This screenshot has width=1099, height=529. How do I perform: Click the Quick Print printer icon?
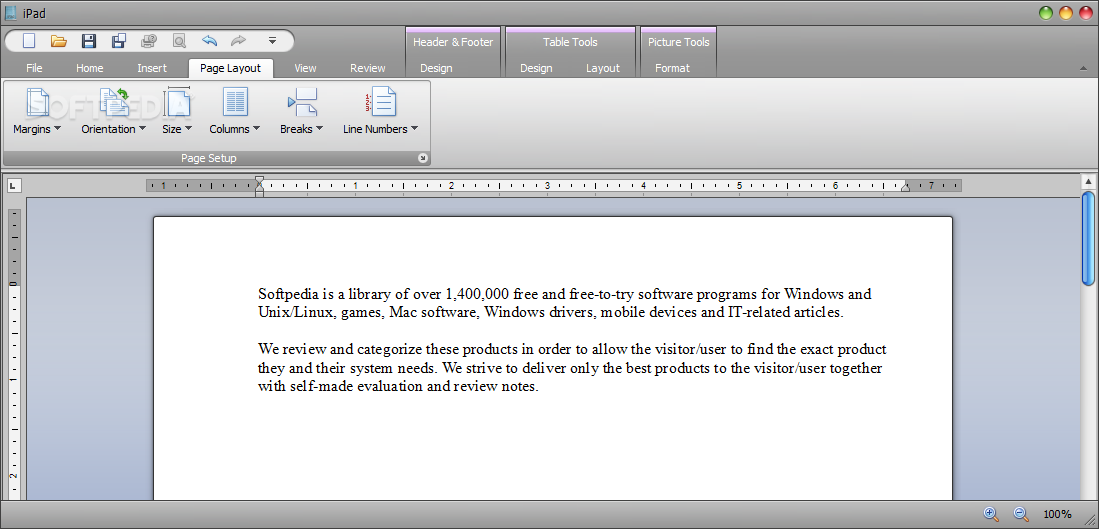coord(149,41)
